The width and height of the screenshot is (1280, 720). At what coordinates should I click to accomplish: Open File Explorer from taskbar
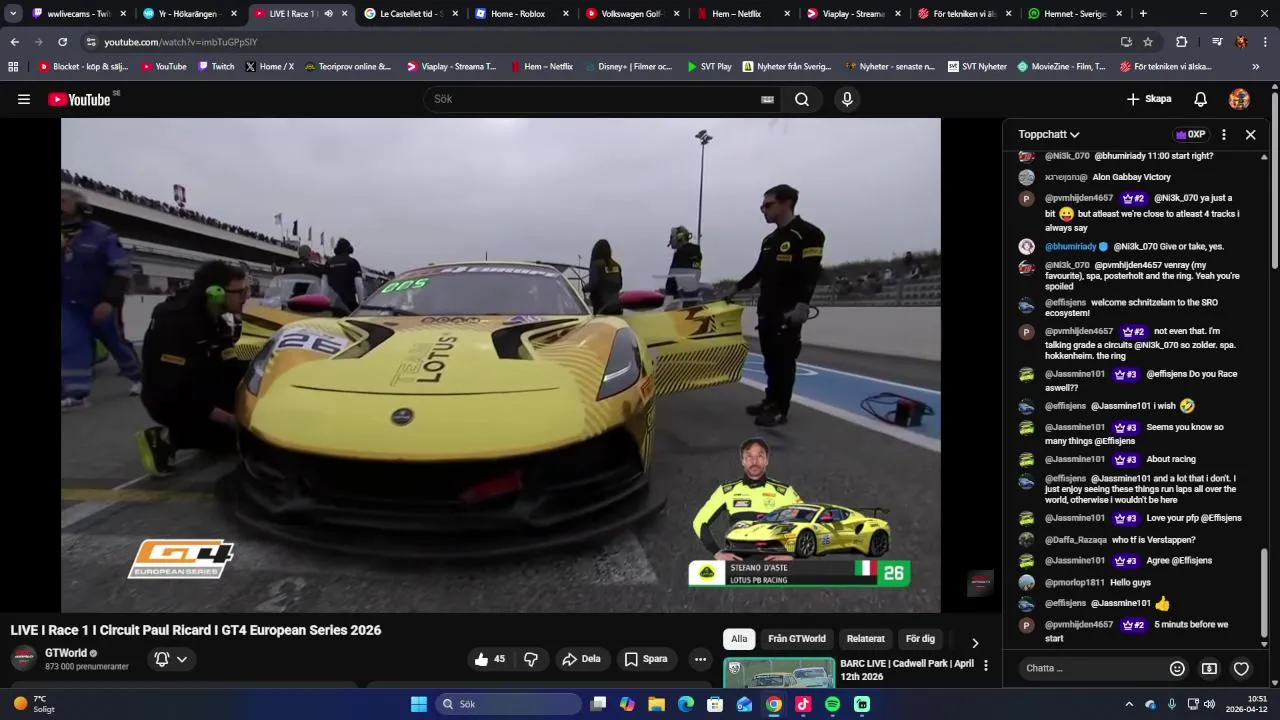pyautogui.click(x=656, y=704)
